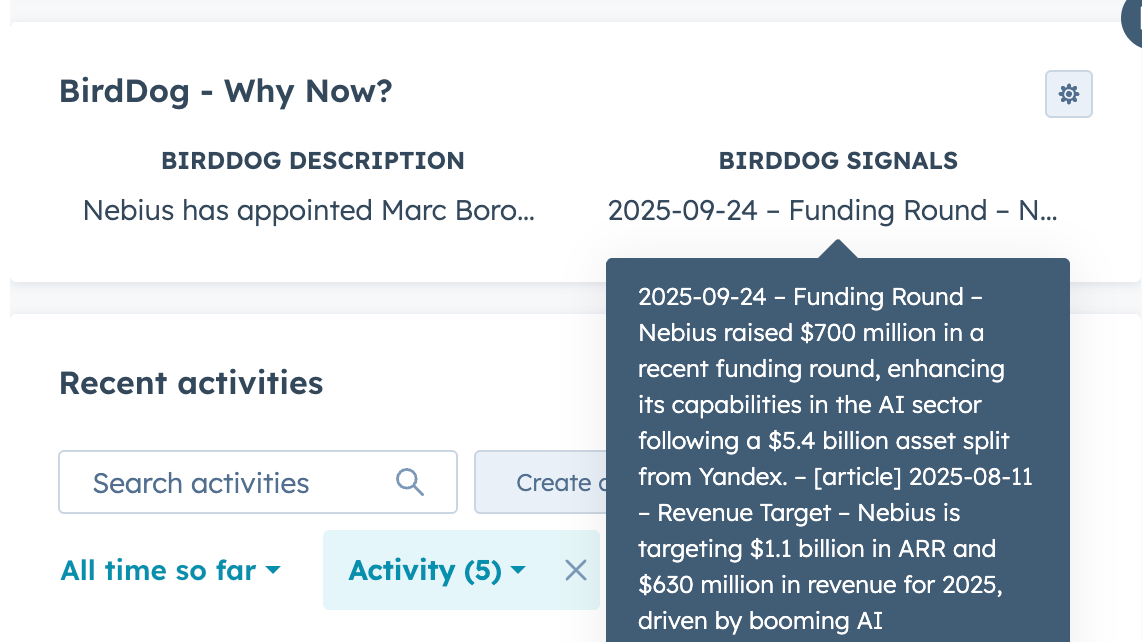The height and width of the screenshot is (642, 1142).
Task: Select the BIRDDOG SIGNALS property label
Action: pos(838,160)
